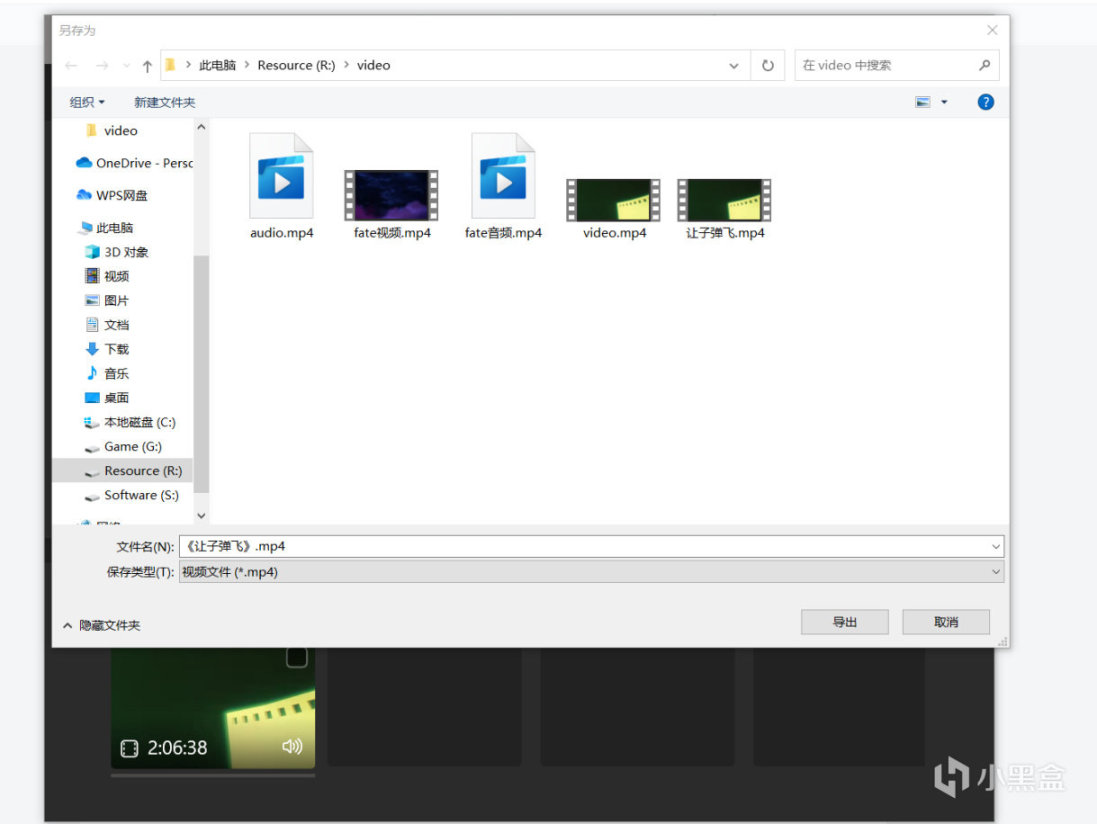Collapse folders with 隐藏文件夹

(102, 625)
